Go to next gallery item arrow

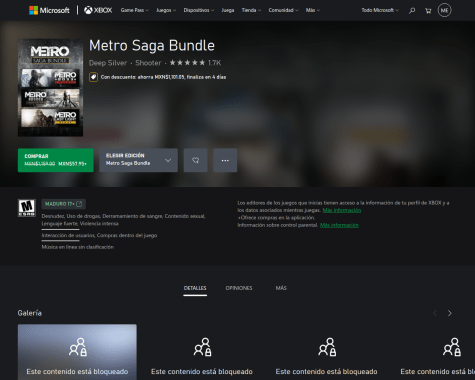(x=450, y=313)
